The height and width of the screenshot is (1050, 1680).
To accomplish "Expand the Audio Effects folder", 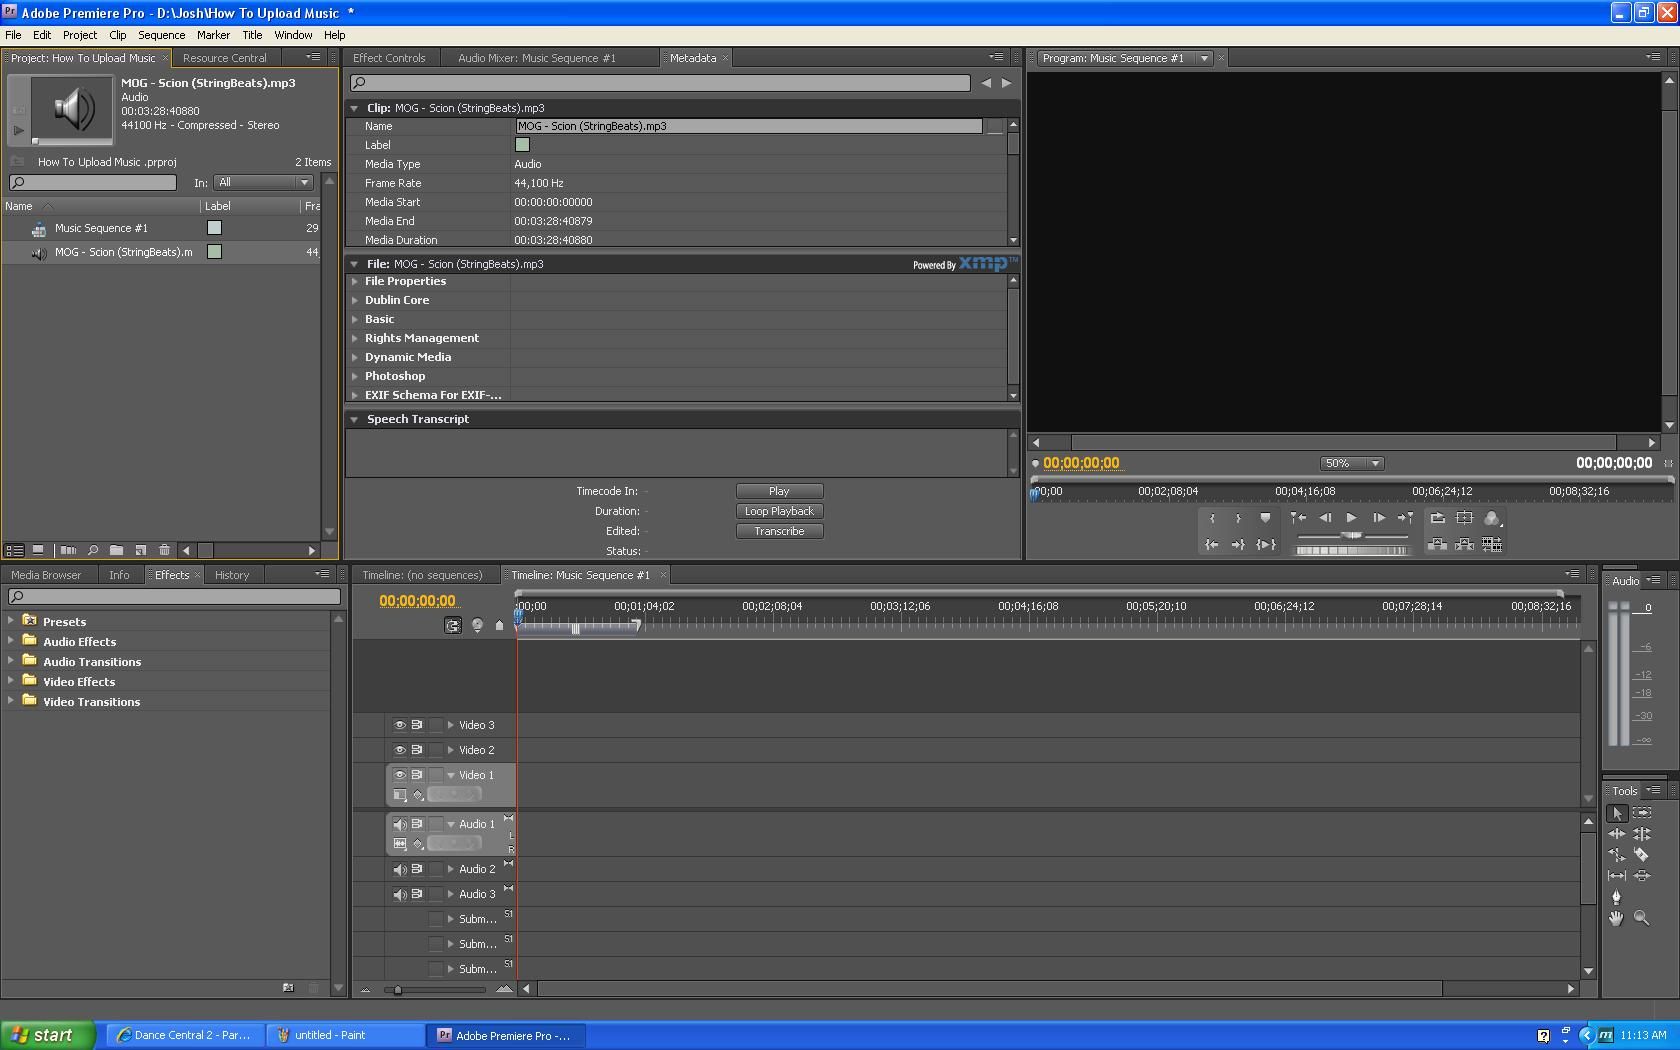I will click(11, 640).
